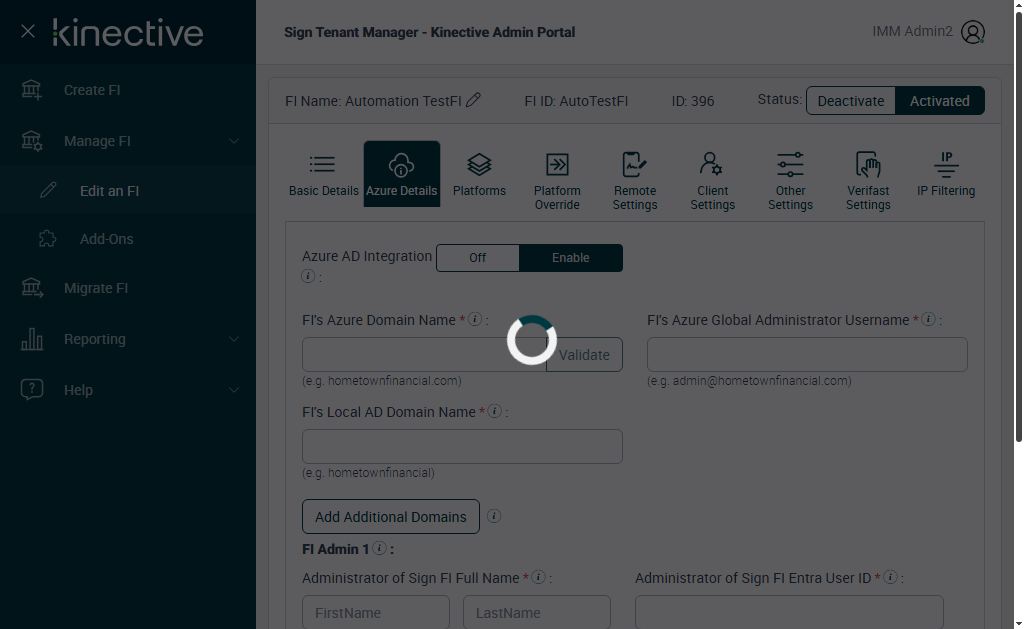1024x629 pixels.
Task: Click the Edit an FI pencil icon
Action: [x=48, y=190]
